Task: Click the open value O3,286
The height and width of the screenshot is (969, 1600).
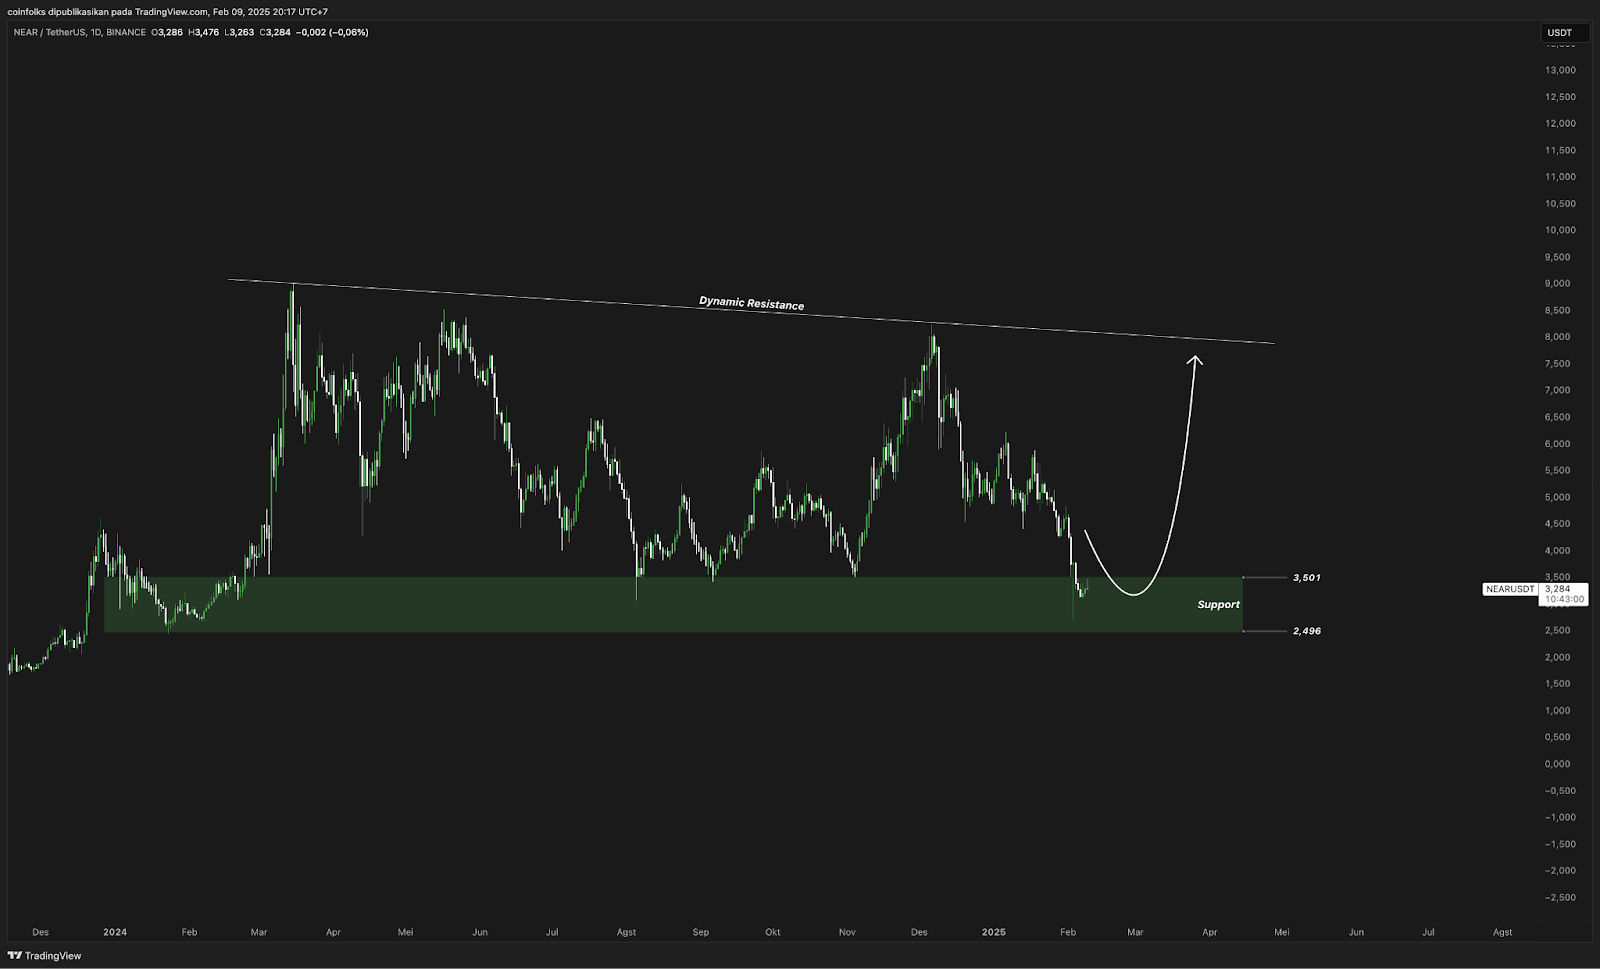Action: (x=167, y=32)
